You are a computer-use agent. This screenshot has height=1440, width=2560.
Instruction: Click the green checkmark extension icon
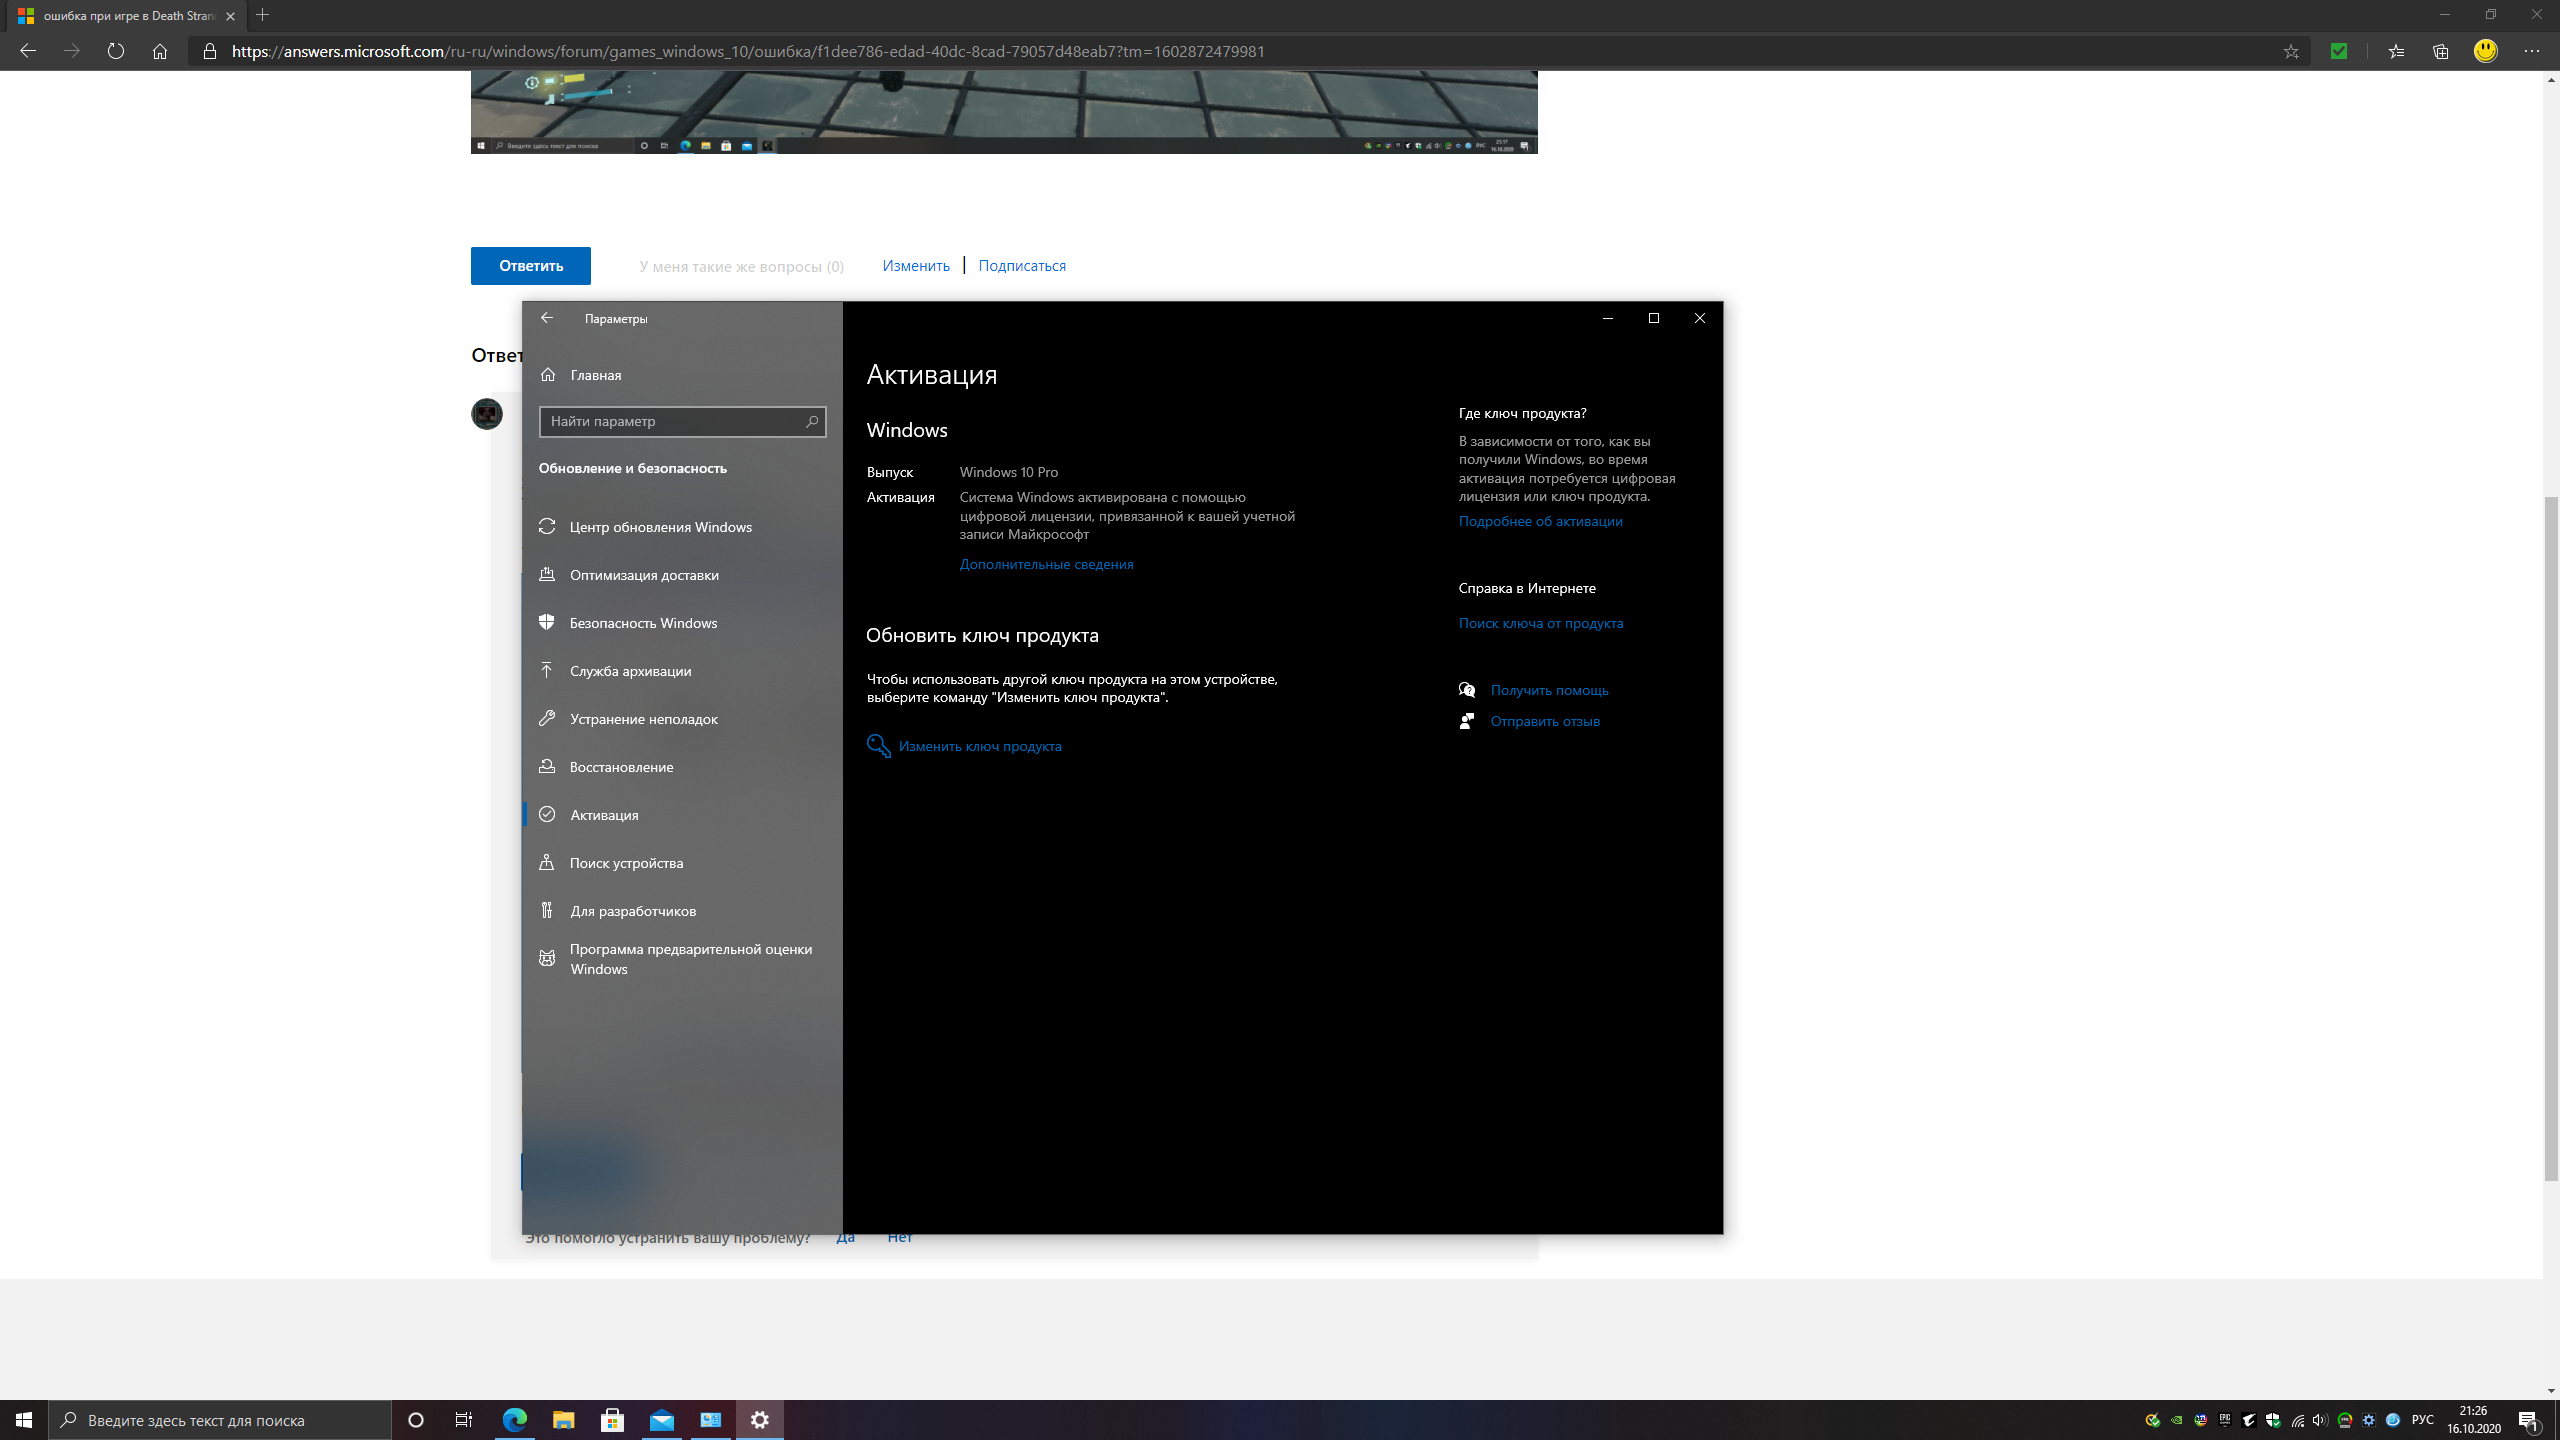2339,51
